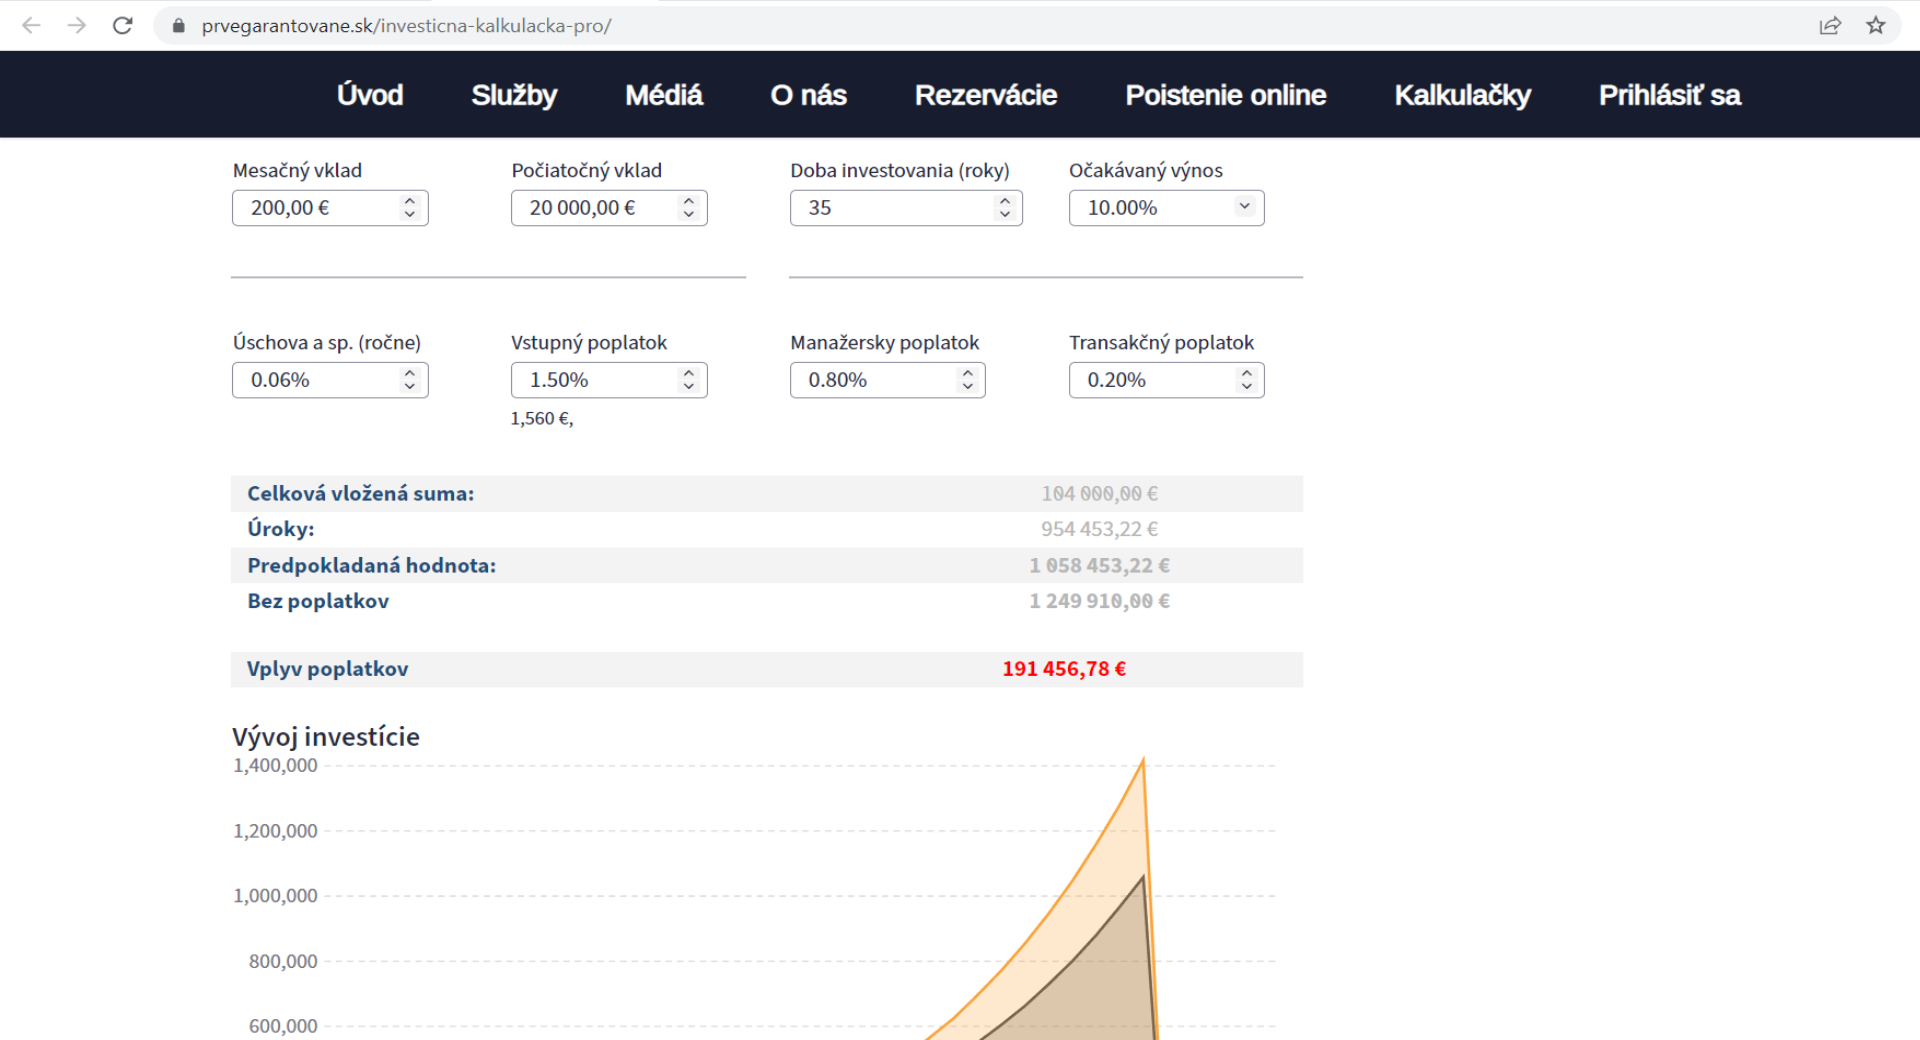
Task: Click the 1 058 453,22 € value
Action: point(1100,566)
